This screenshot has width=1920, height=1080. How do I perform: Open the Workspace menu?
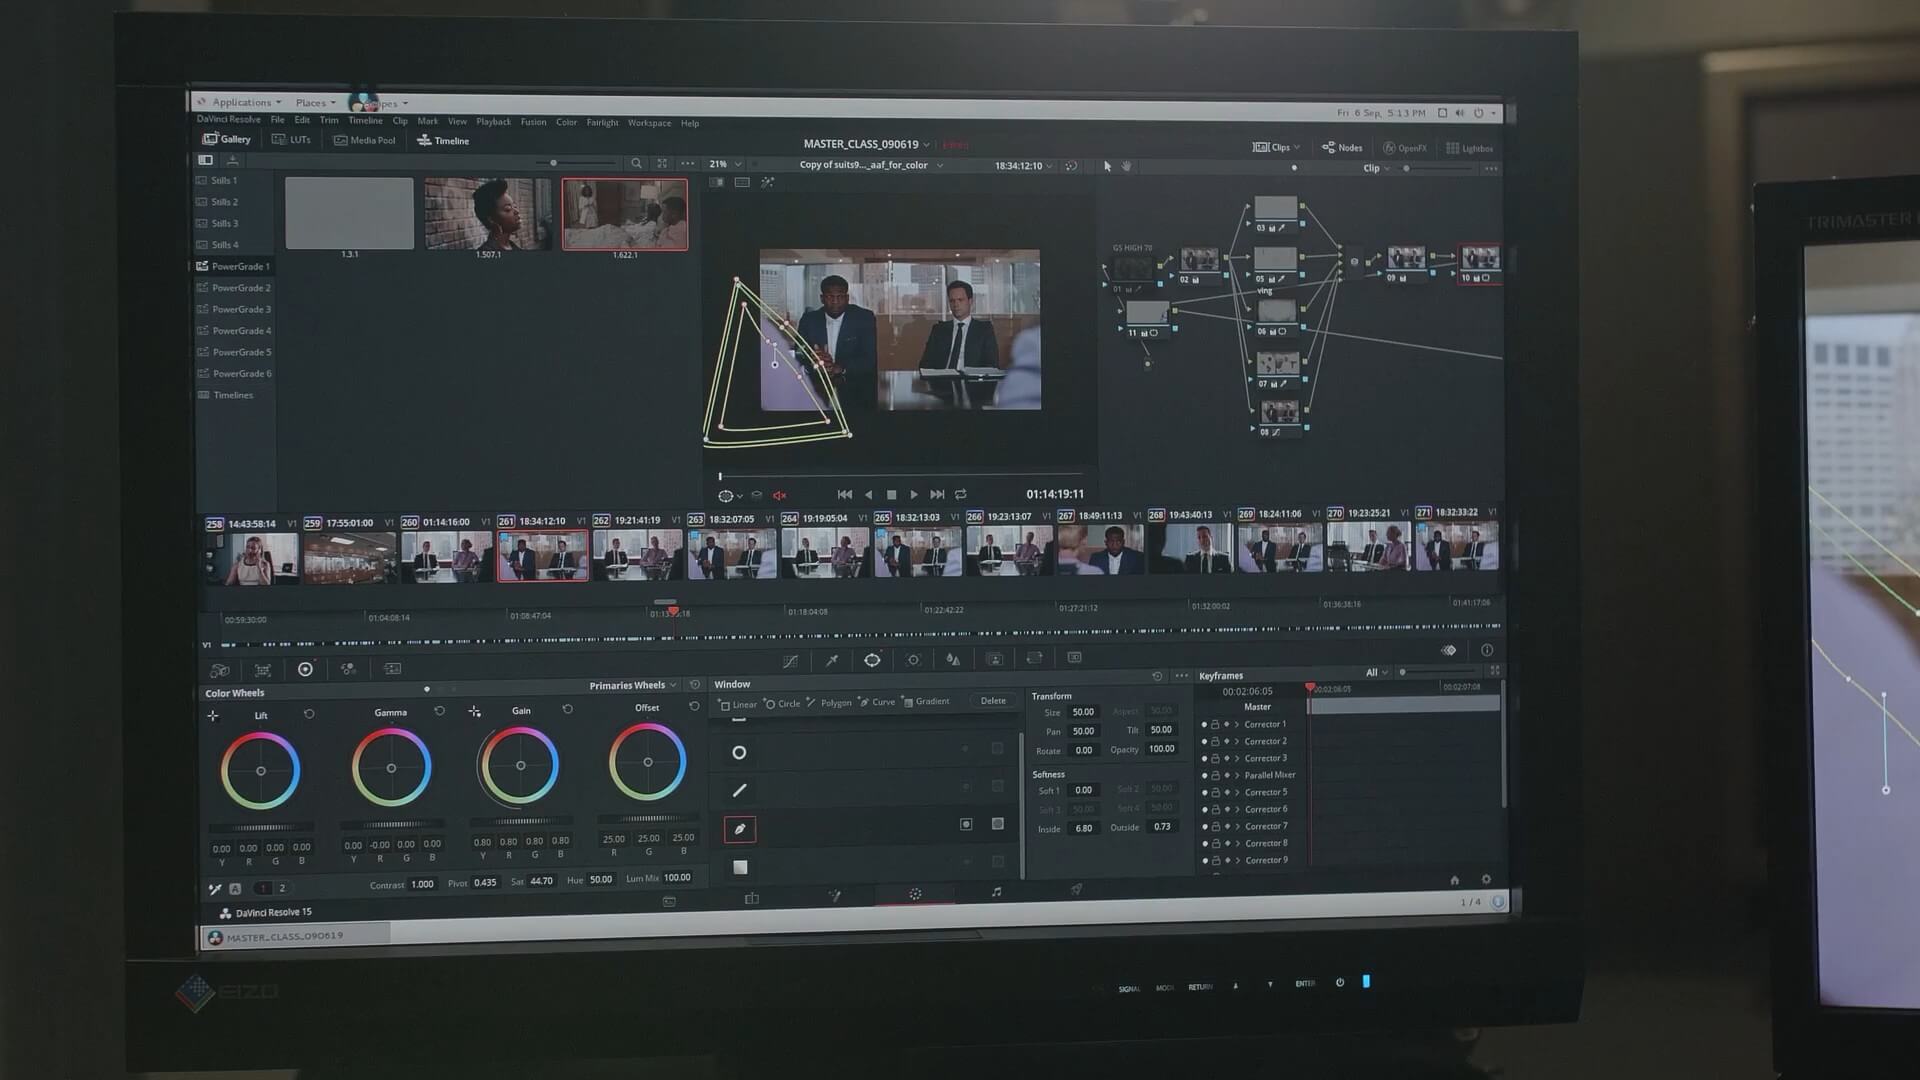649,123
